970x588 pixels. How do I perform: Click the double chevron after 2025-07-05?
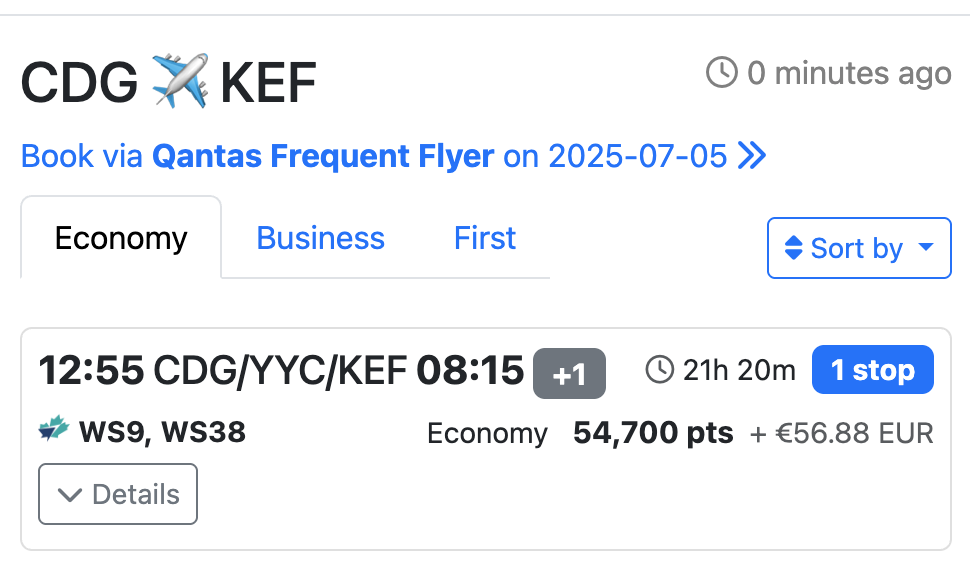752,155
